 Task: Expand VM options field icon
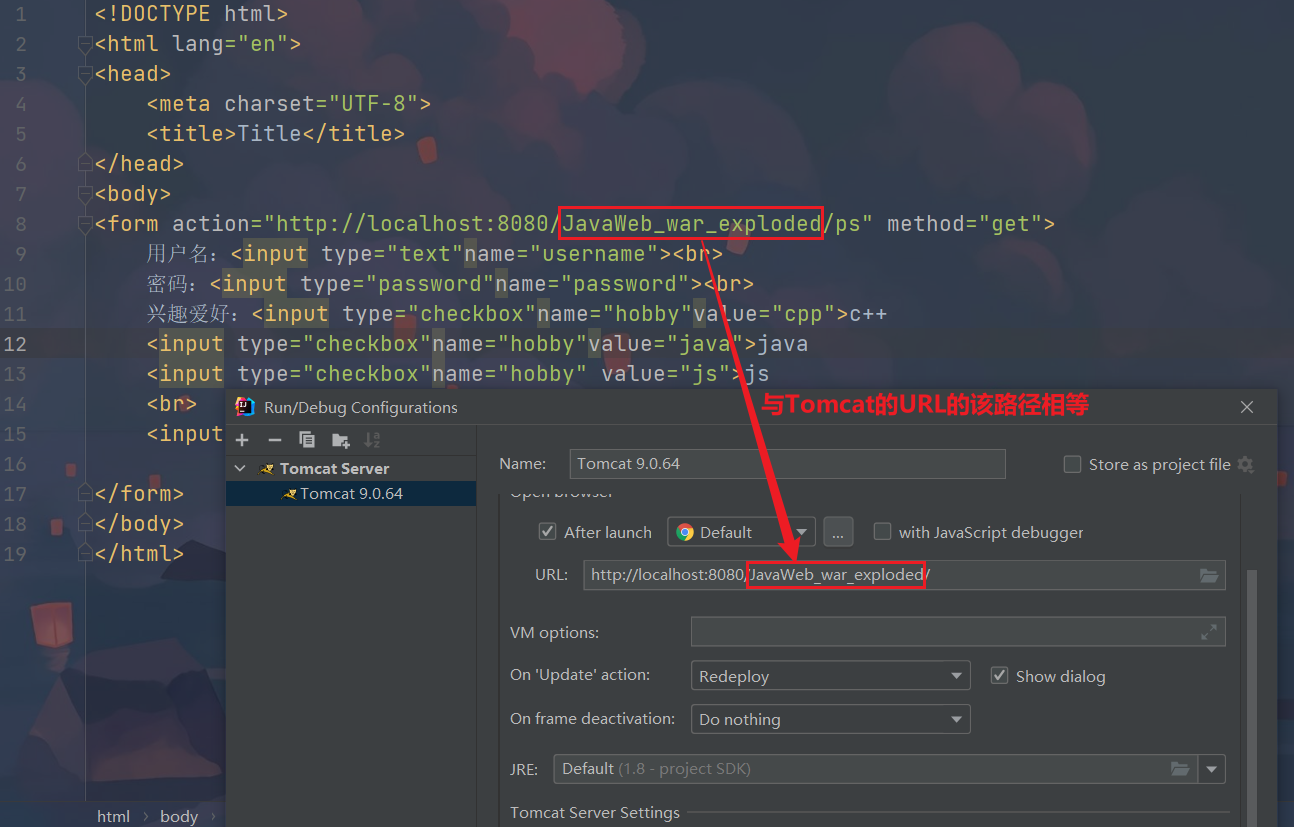[x=1209, y=632]
